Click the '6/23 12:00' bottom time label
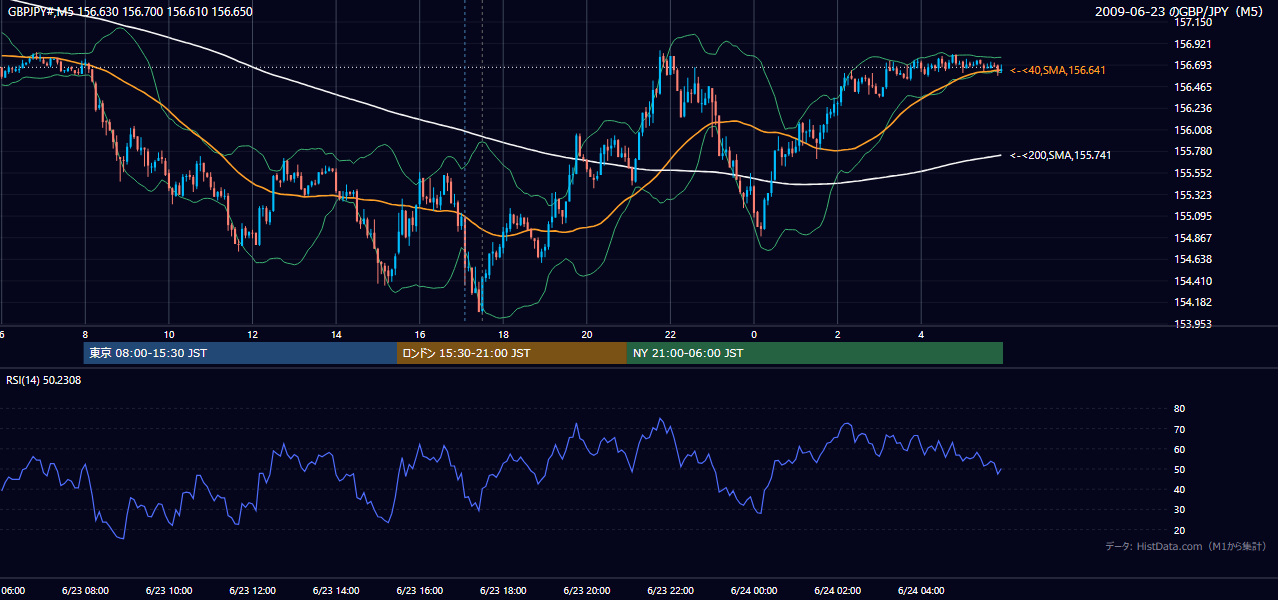This screenshot has width=1278, height=600. point(252,591)
